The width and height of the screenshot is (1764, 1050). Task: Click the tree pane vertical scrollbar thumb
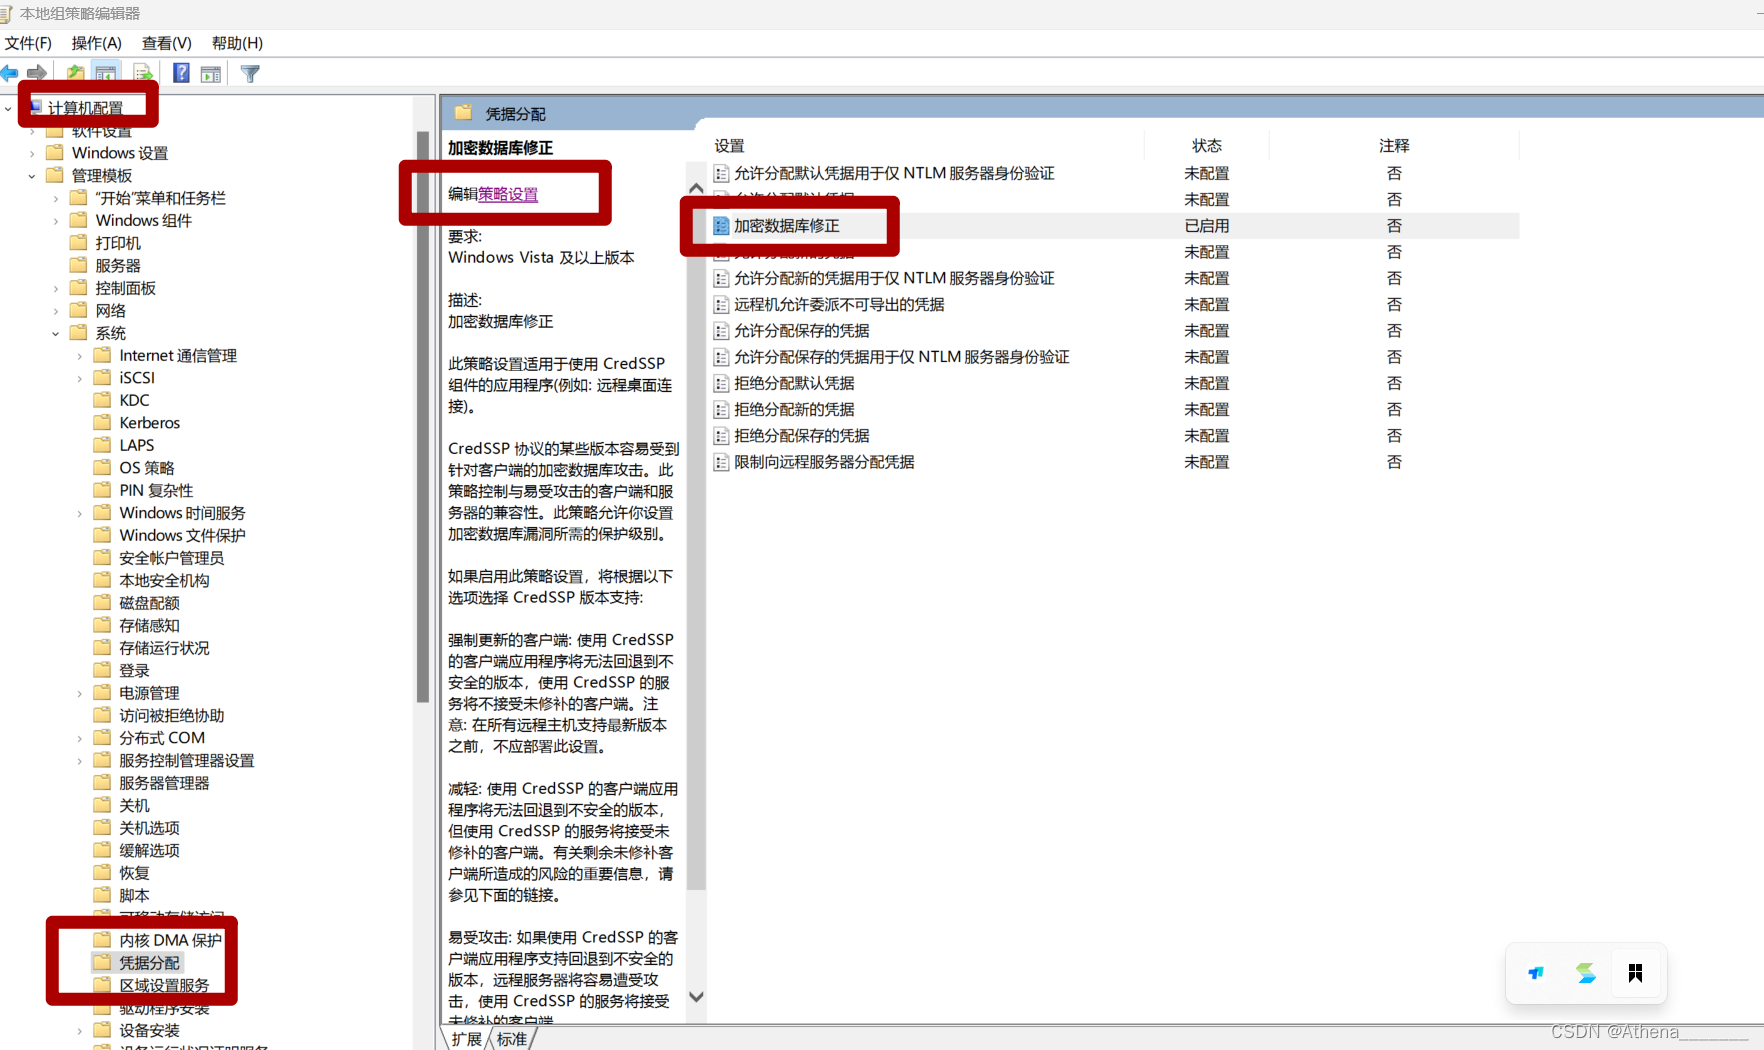point(423,416)
